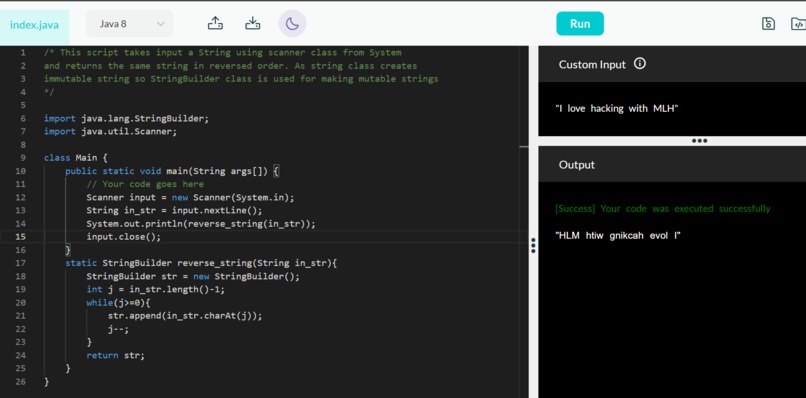Click the "int j = in_str.length()-1;" line
Image resolution: width=806 pixels, height=398 pixels.
156,290
